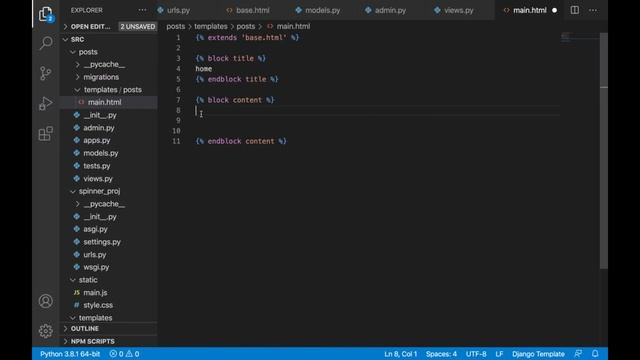
Task: Click the unsaved dot on main.html tab
Action: coord(554,10)
